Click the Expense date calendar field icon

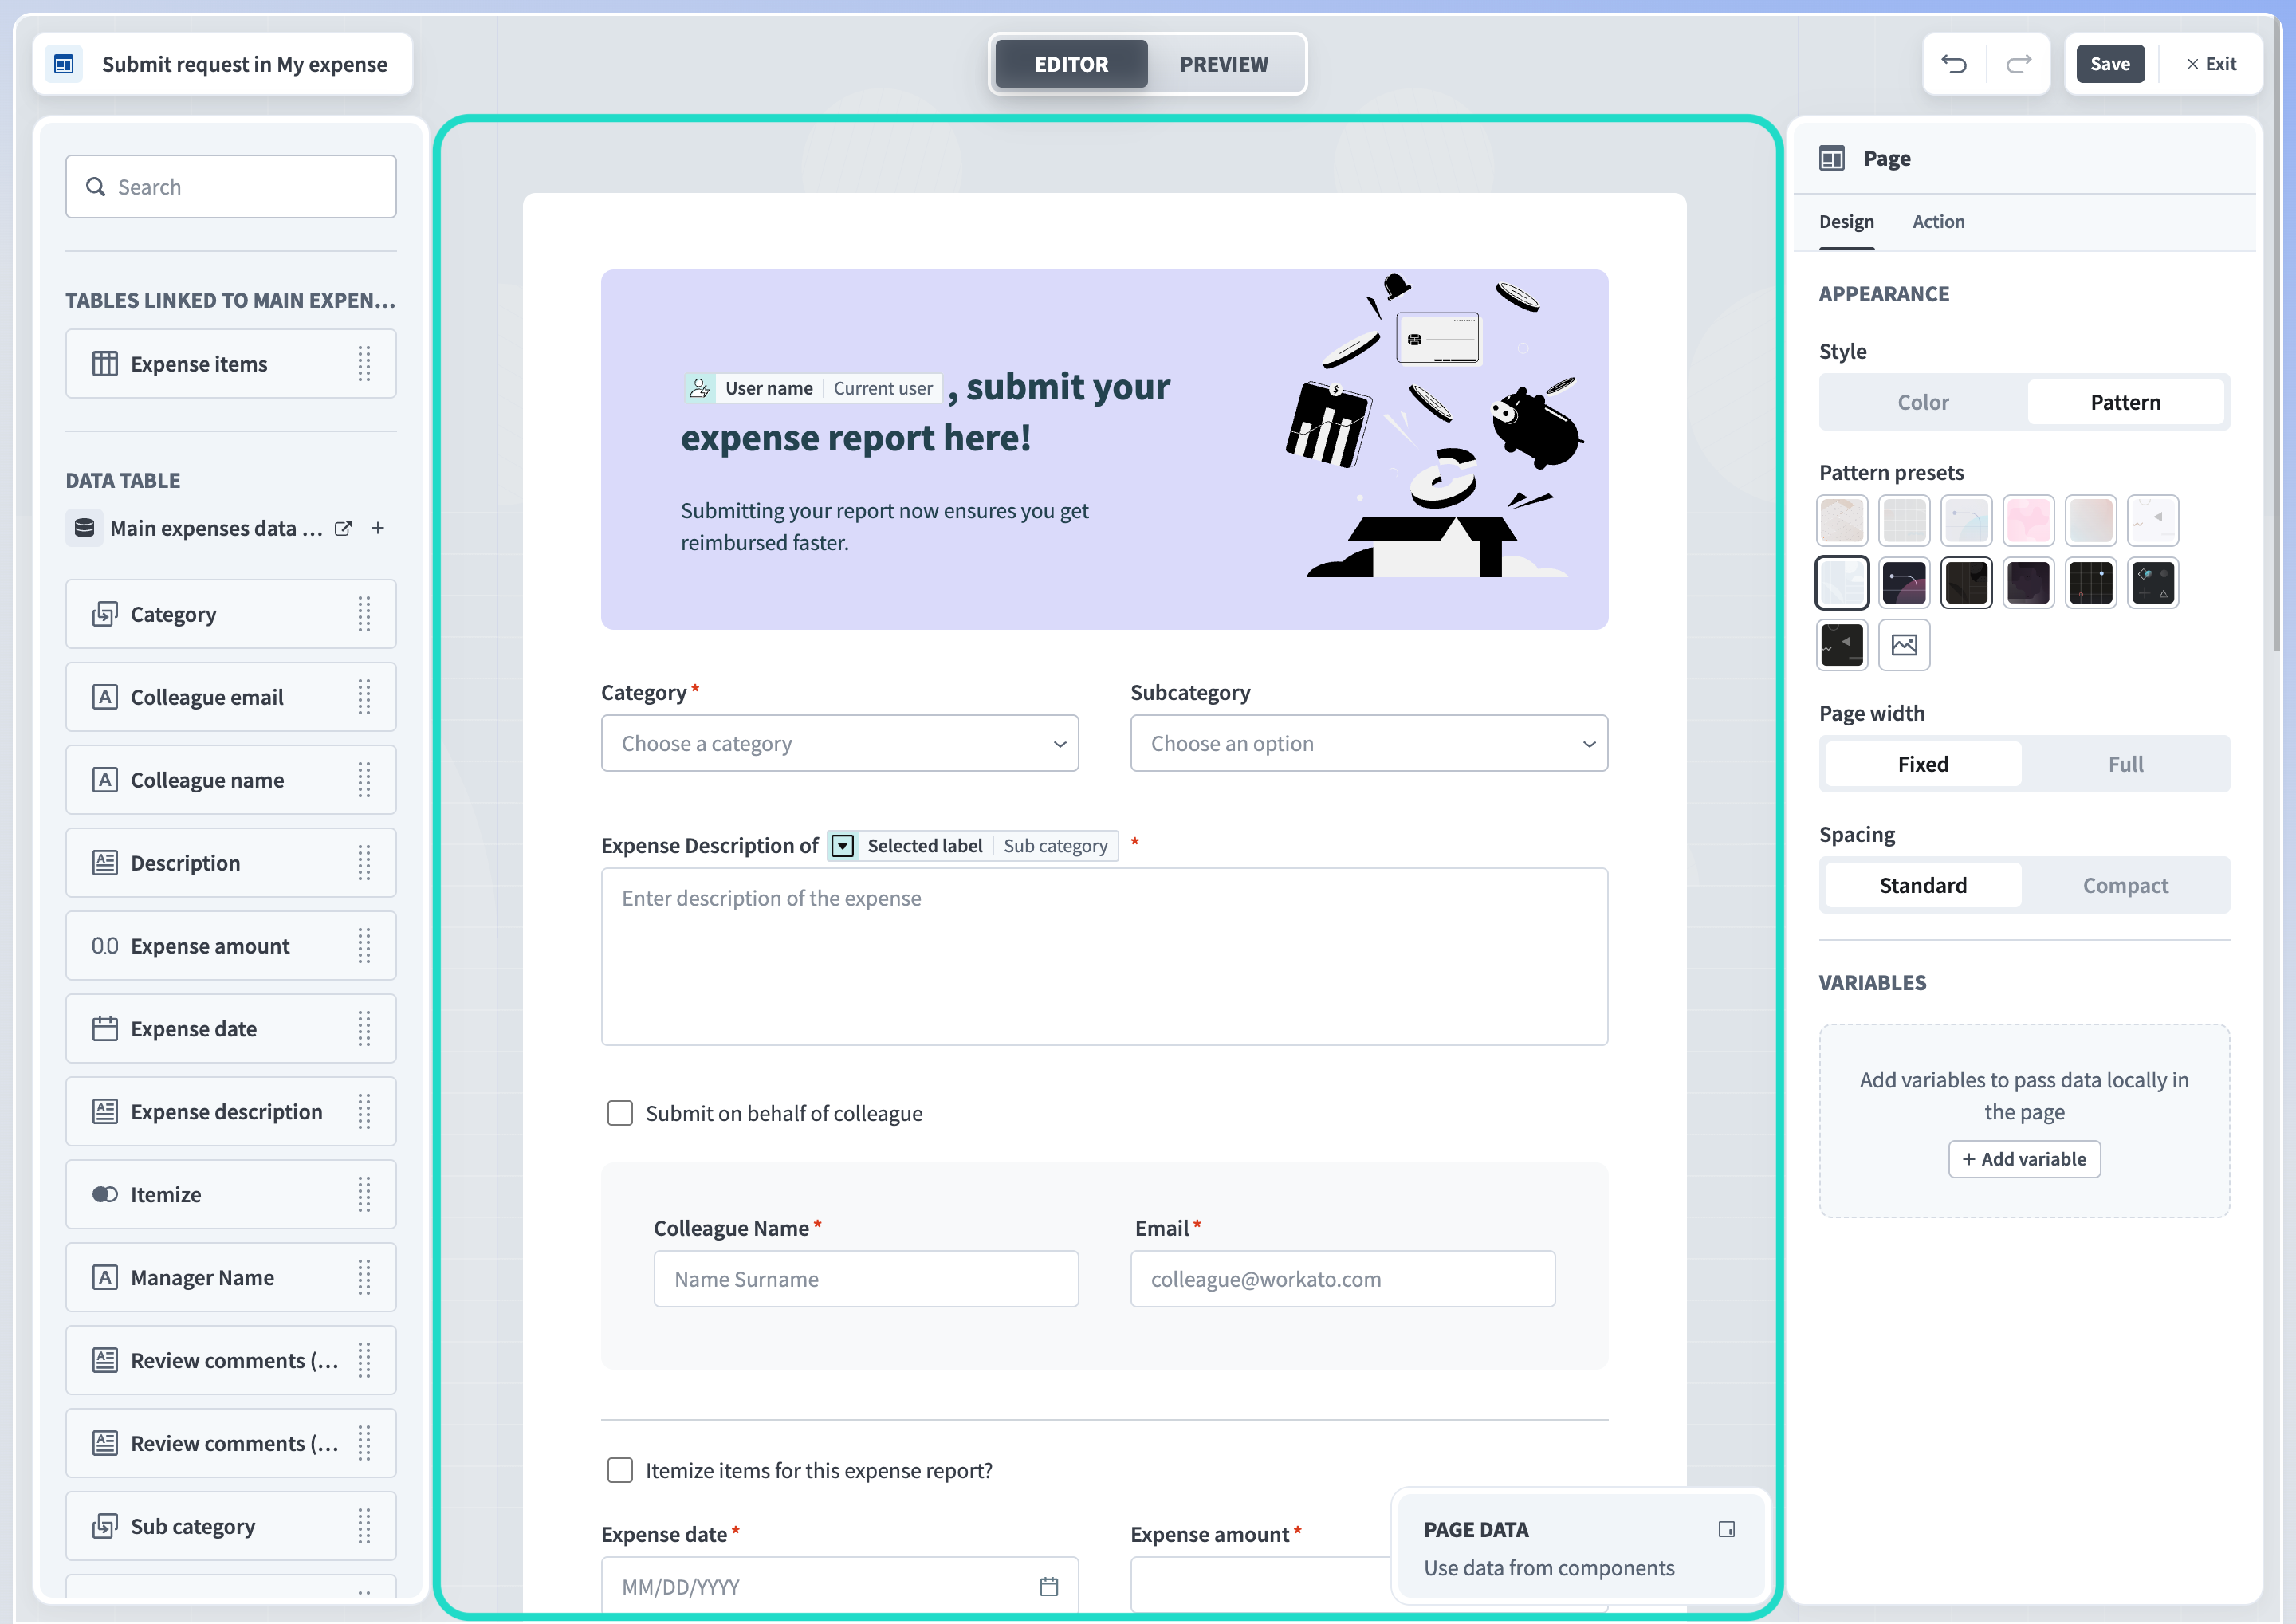tap(105, 1029)
